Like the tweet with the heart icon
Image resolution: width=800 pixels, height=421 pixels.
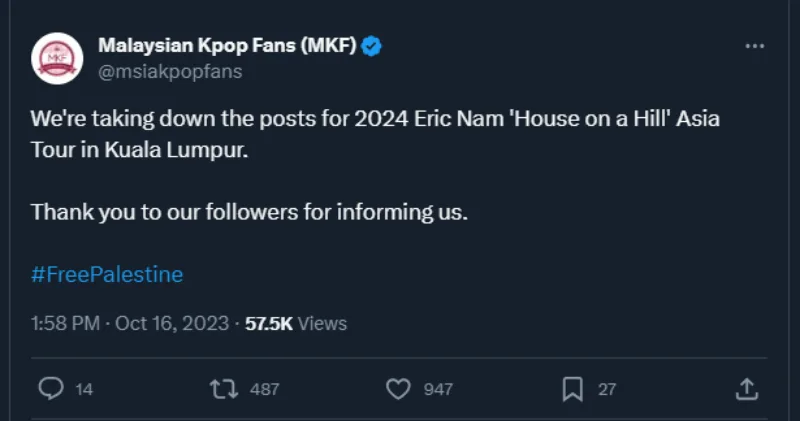(398, 389)
